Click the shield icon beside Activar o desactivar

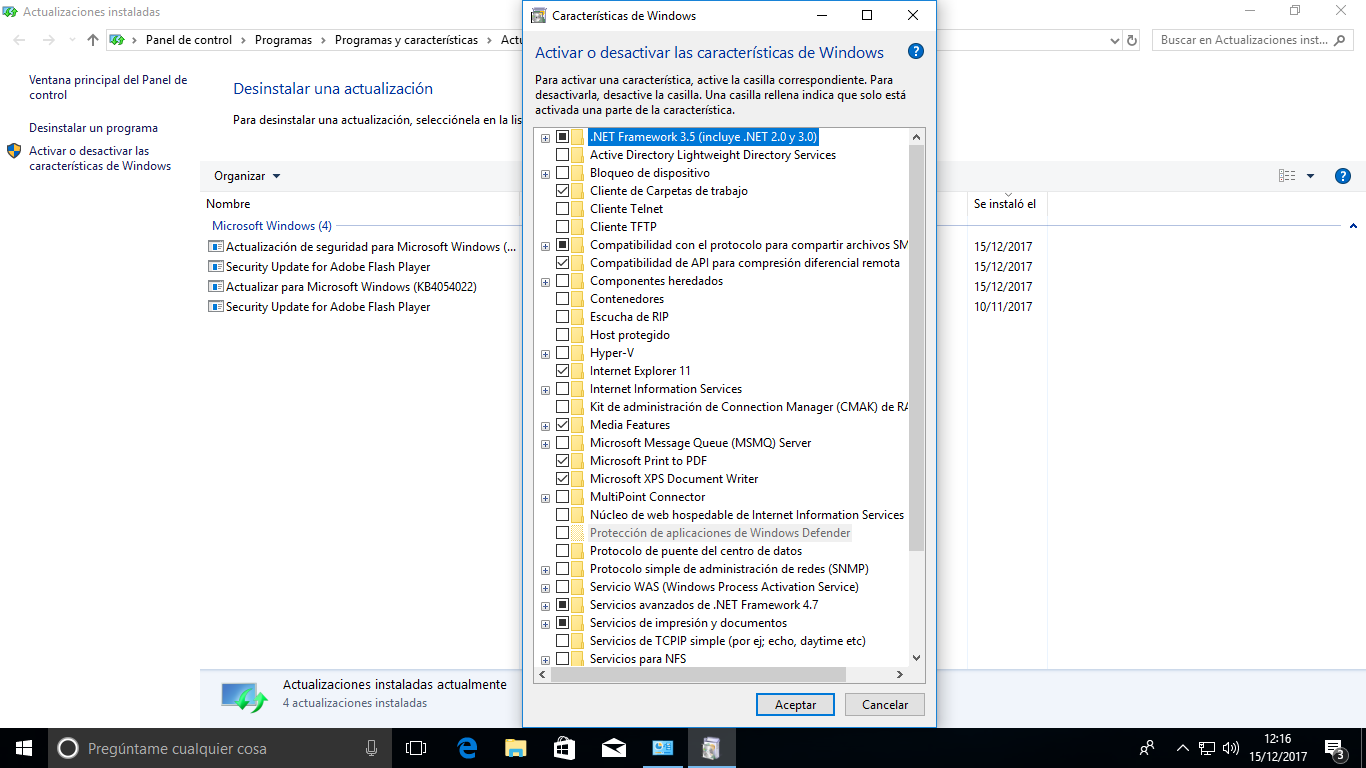pyautogui.click(x=14, y=151)
